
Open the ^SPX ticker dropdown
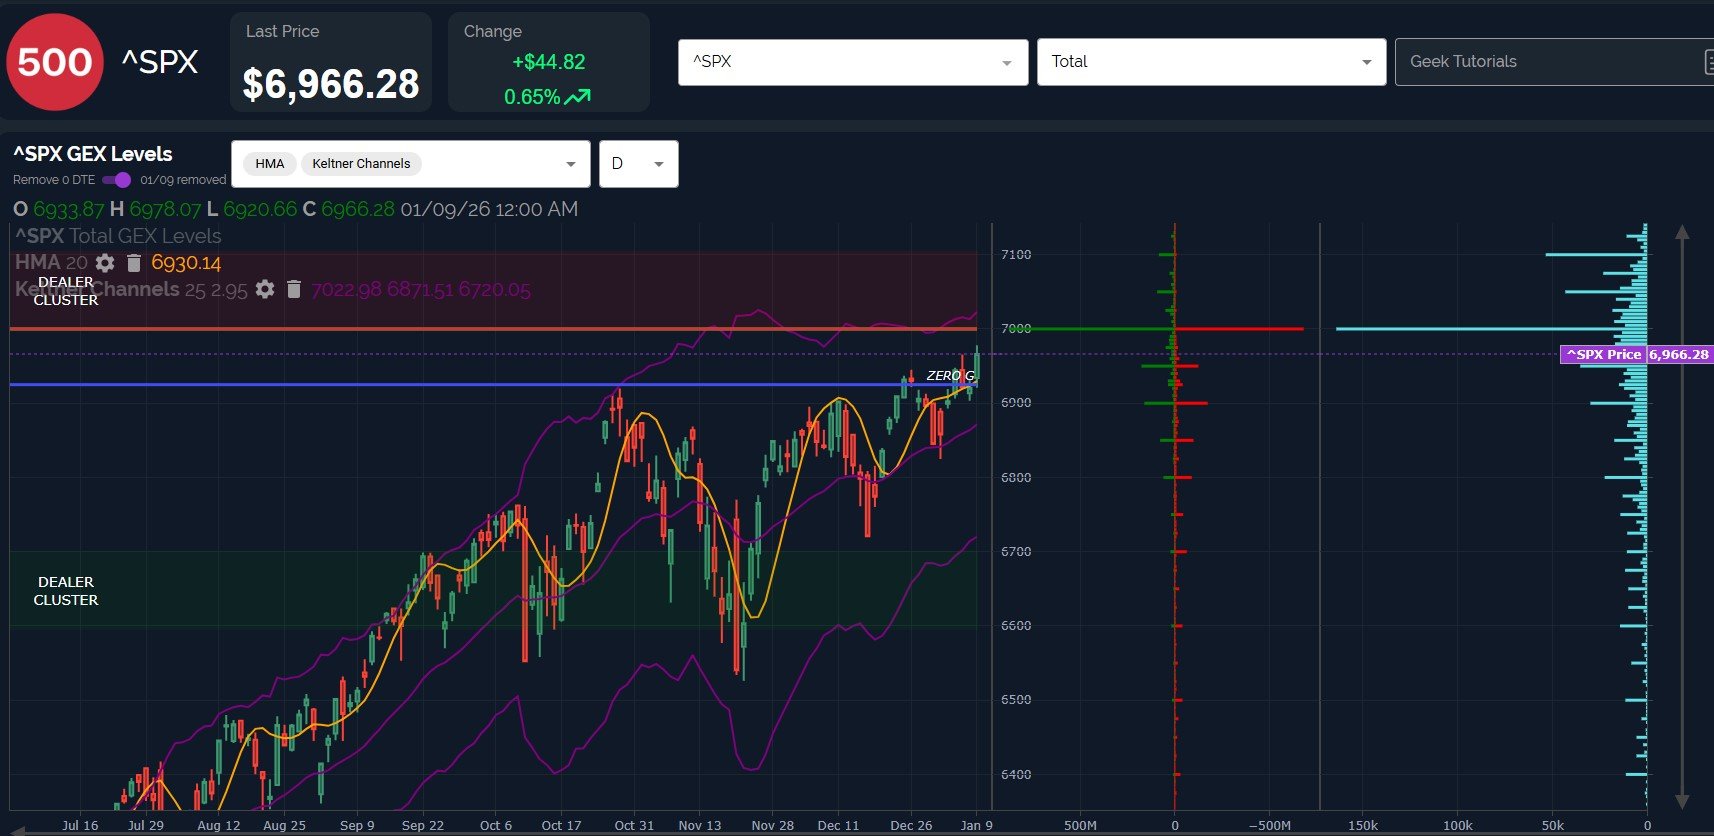(853, 62)
